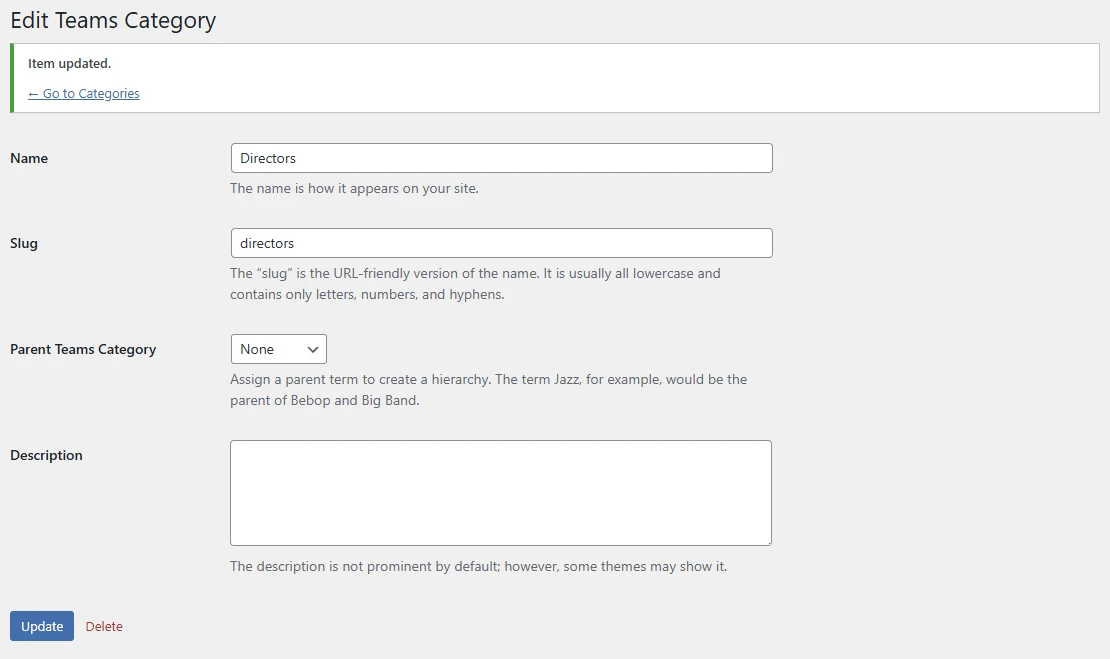Follow the Go to Categories link
The width and height of the screenshot is (1110, 659).
point(84,94)
